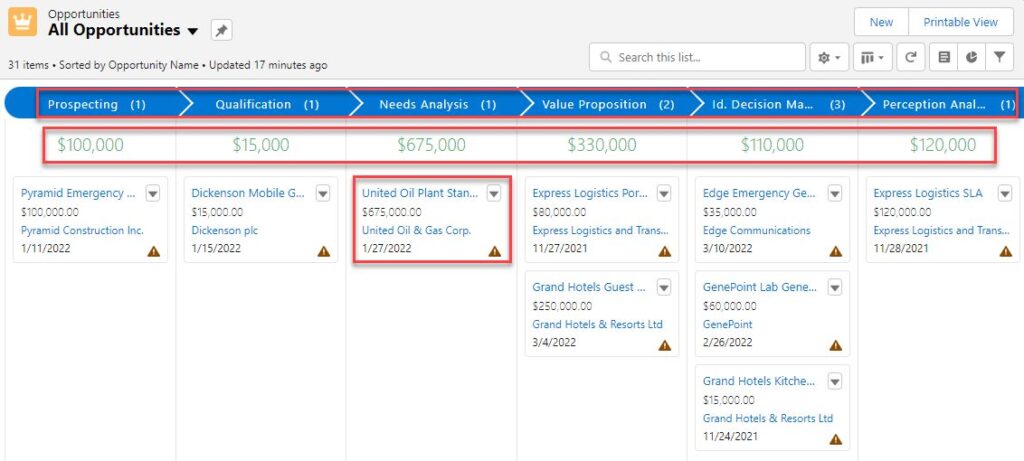Screen dimensions: 1024x461
Task: Click the Opportunities crown icon
Action: pos(22,22)
